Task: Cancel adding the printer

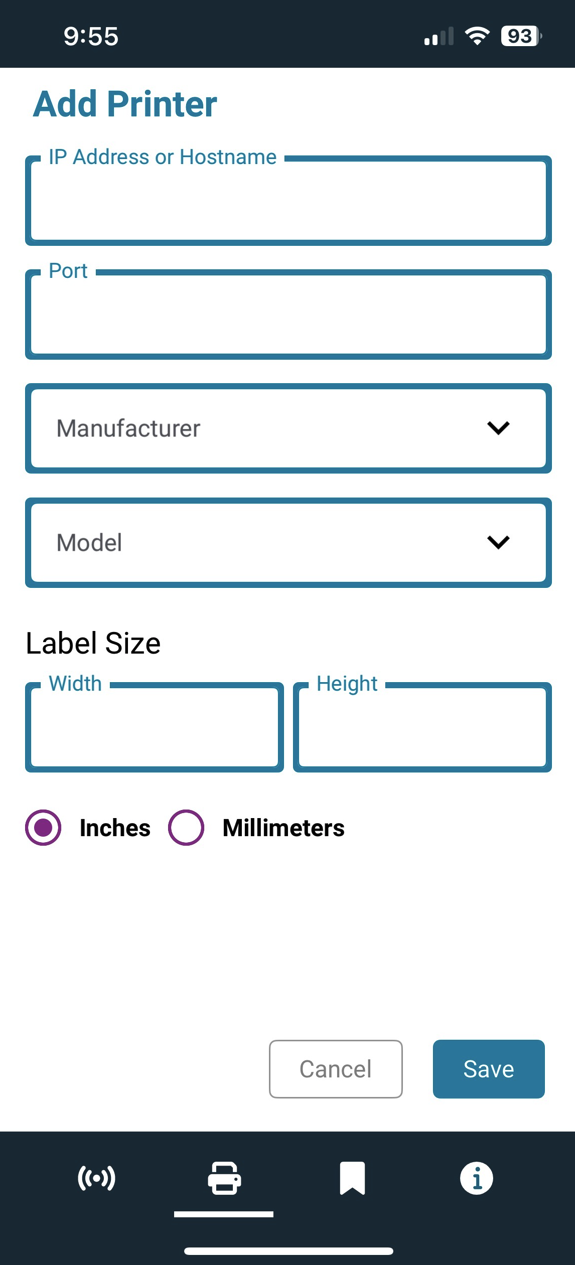Action: pyautogui.click(x=336, y=1069)
